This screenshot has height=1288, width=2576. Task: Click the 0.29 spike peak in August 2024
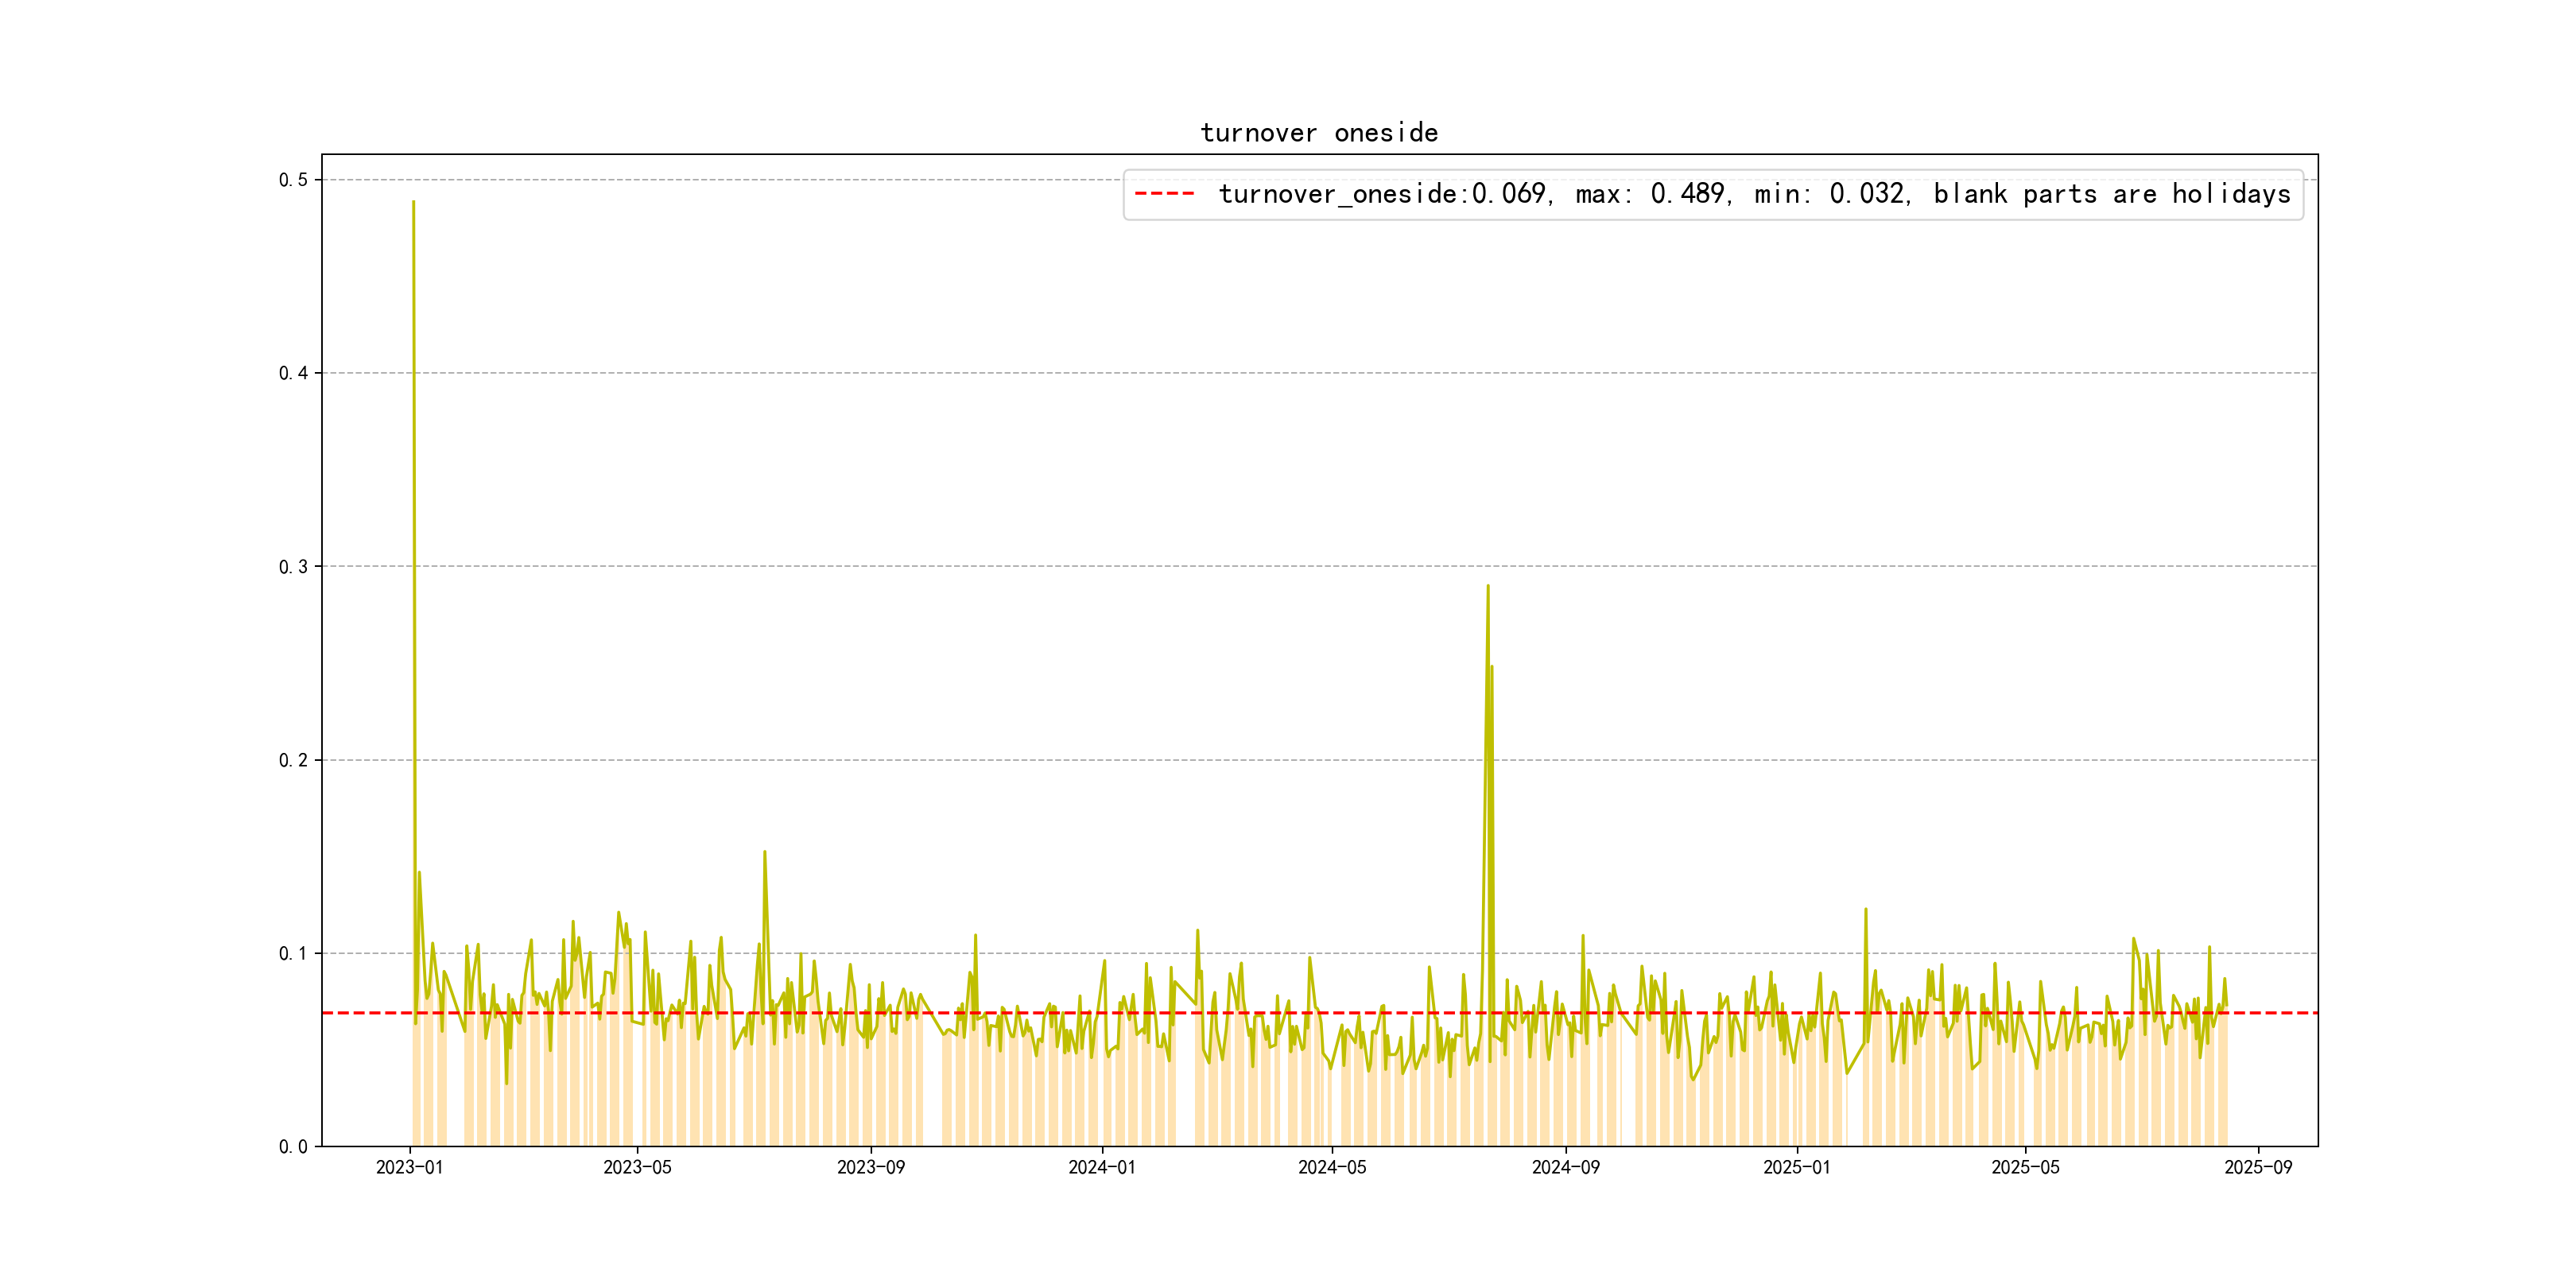pyautogui.click(x=1488, y=587)
